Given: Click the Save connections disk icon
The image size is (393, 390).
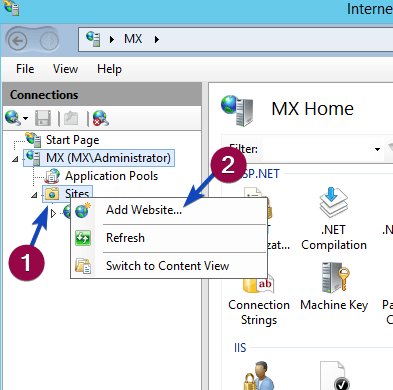Looking at the screenshot, I should (43, 118).
